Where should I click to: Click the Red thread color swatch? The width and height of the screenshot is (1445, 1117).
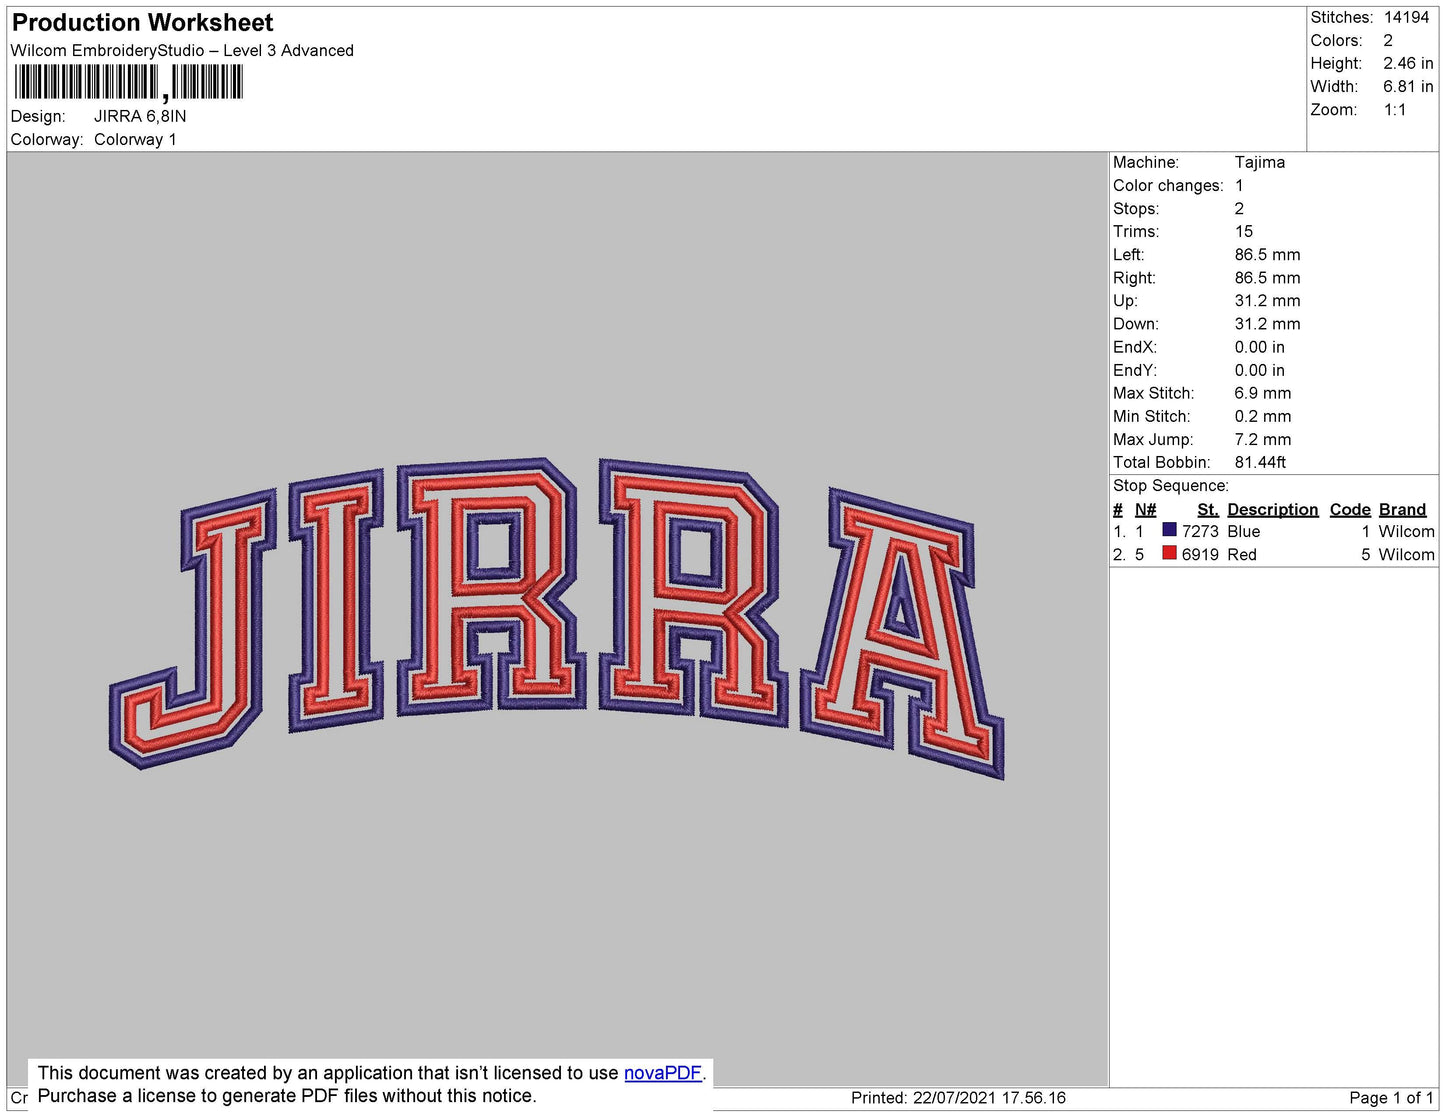1169,553
